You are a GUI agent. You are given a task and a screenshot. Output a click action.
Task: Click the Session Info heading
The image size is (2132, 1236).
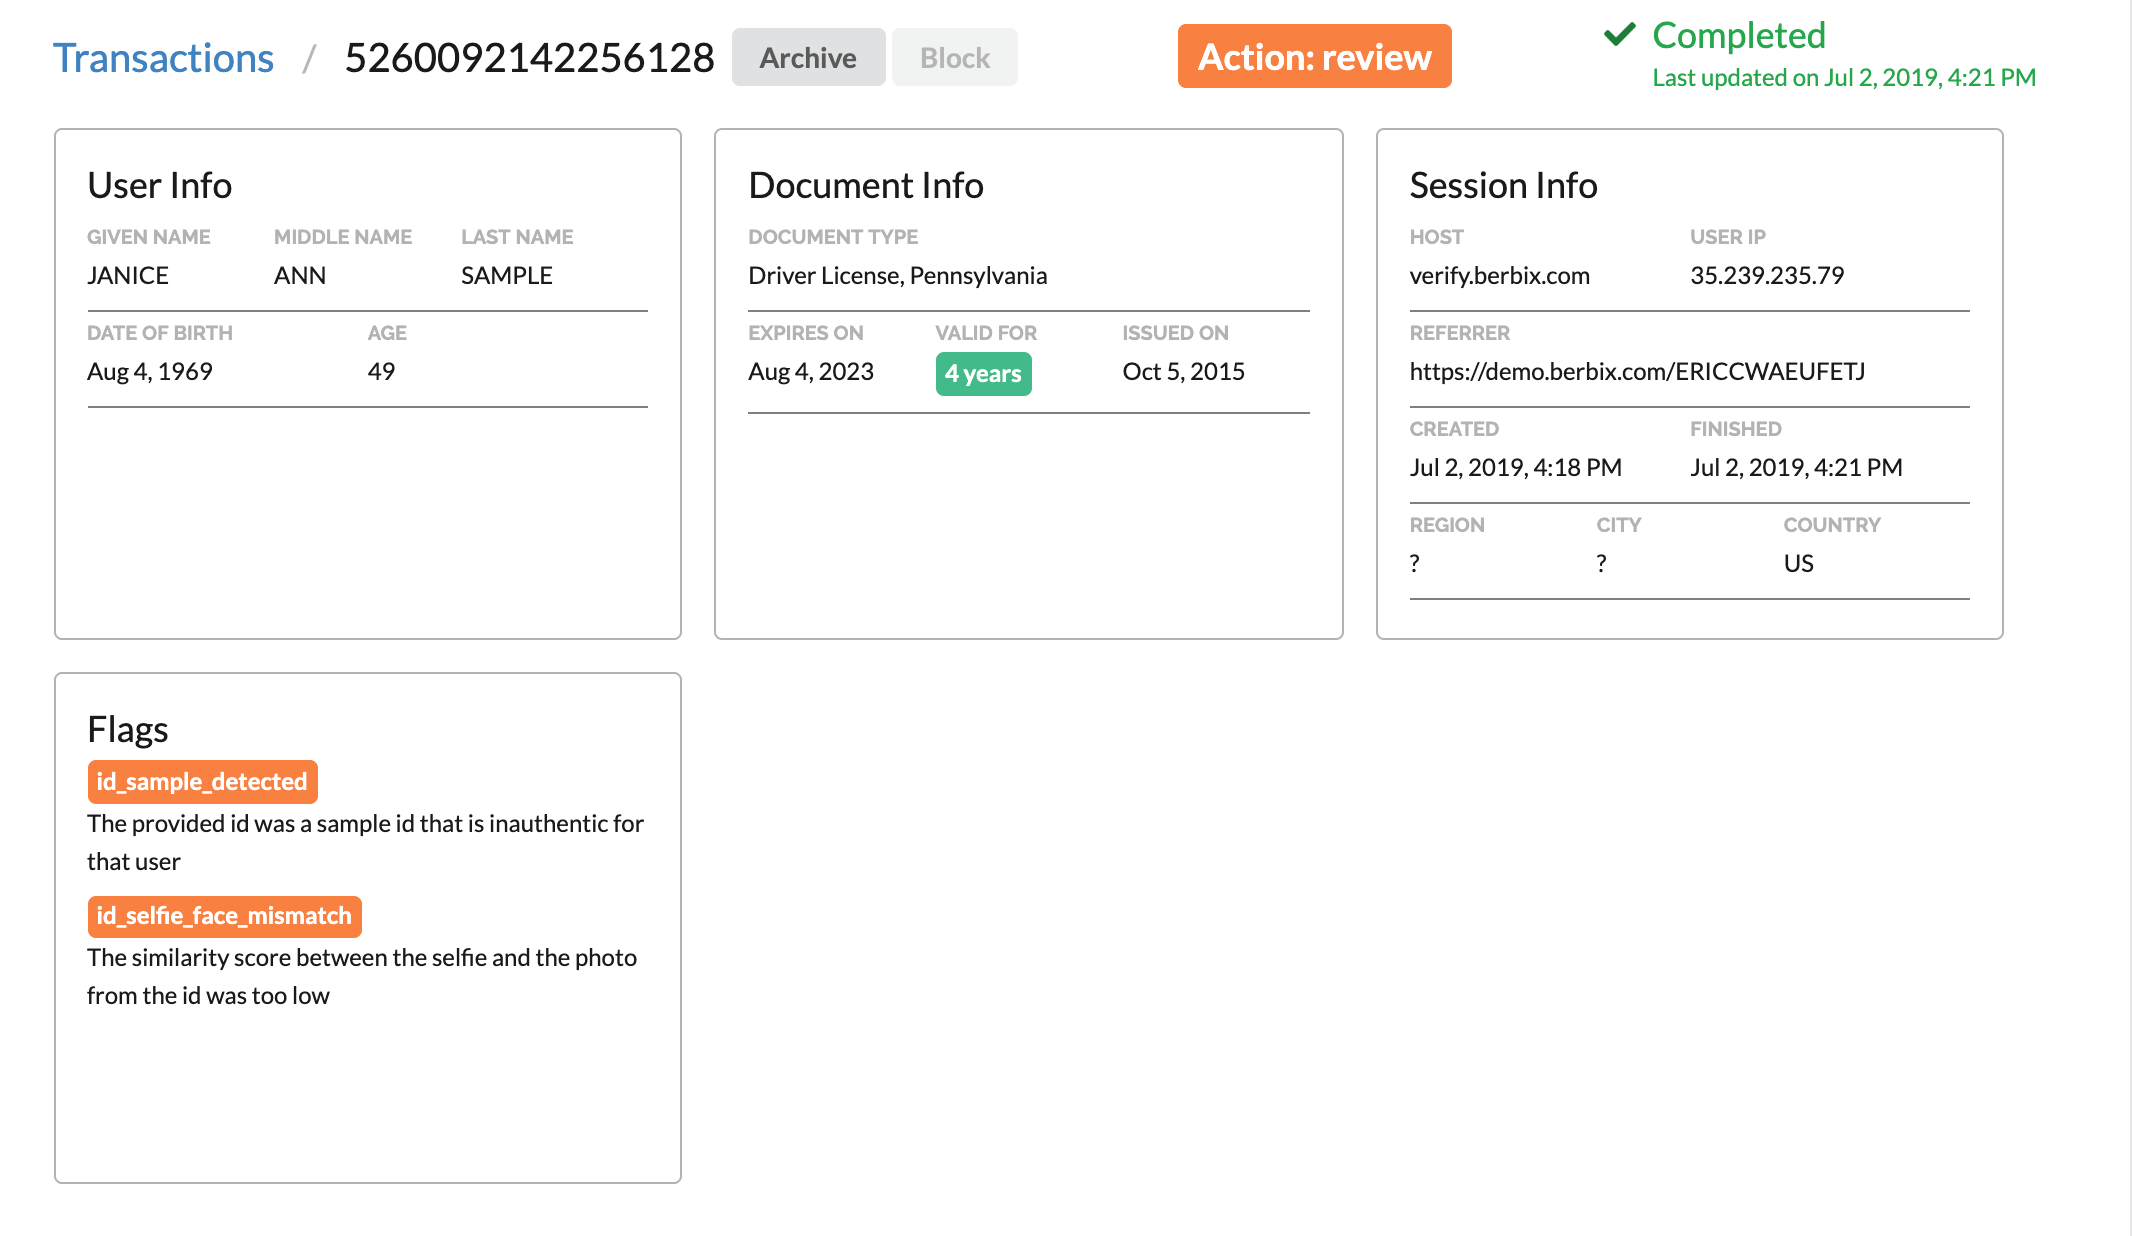click(x=1503, y=186)
